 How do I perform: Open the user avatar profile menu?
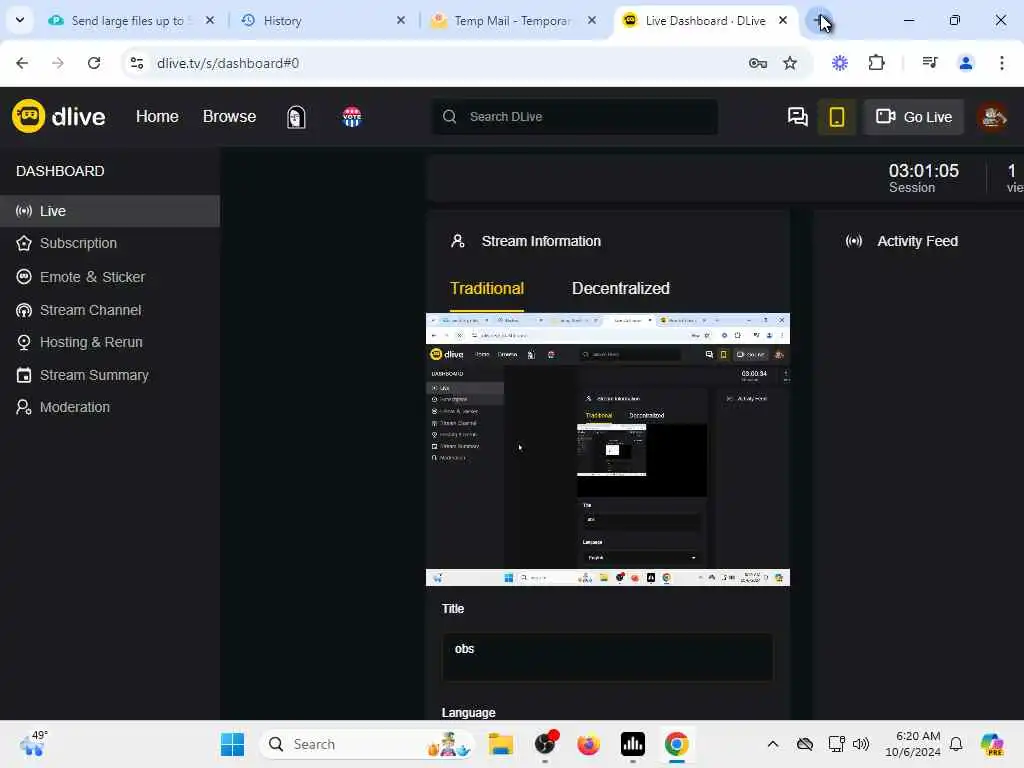(x=992, y=117)
